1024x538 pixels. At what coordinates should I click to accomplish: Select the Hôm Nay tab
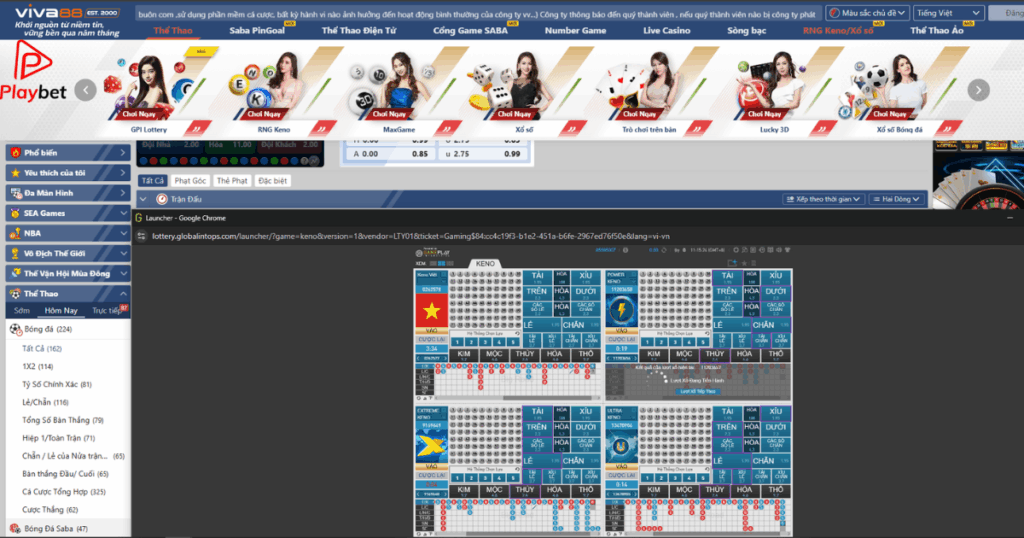click(x=61, y=310)
